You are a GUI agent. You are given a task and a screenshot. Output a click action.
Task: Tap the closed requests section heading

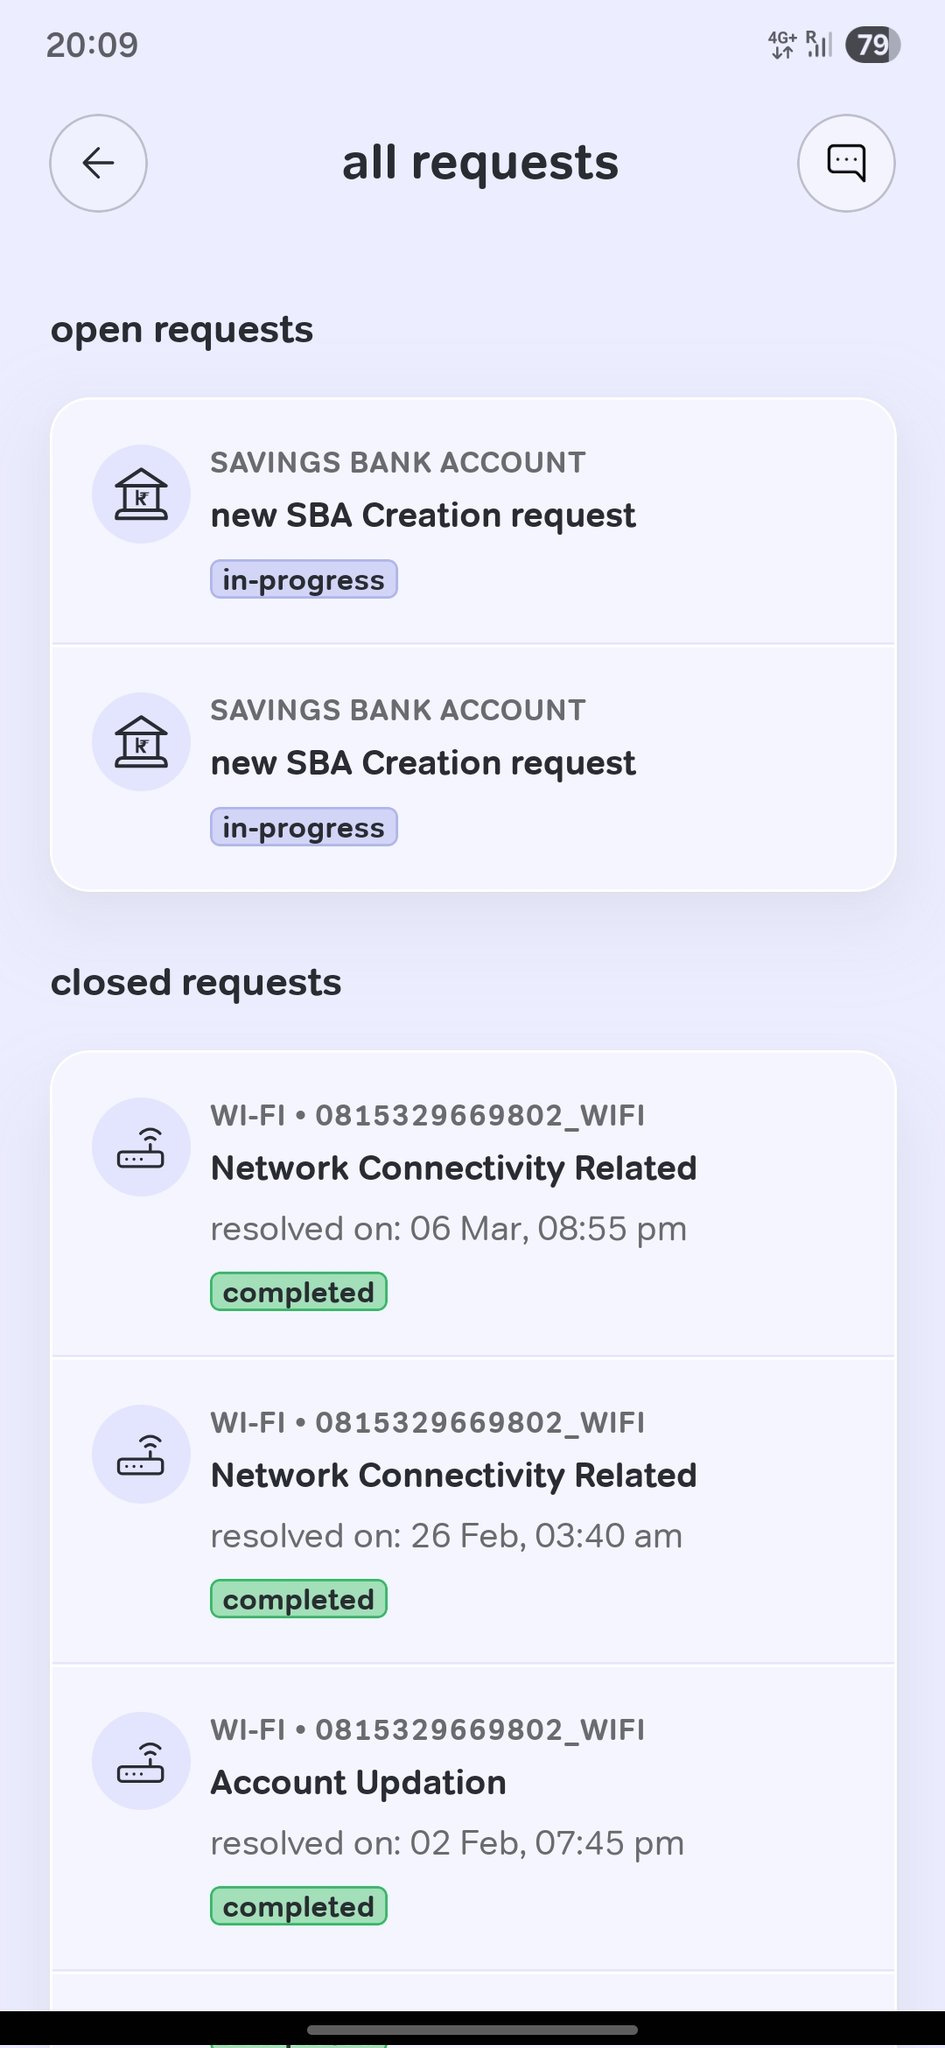tap(196, 983)
